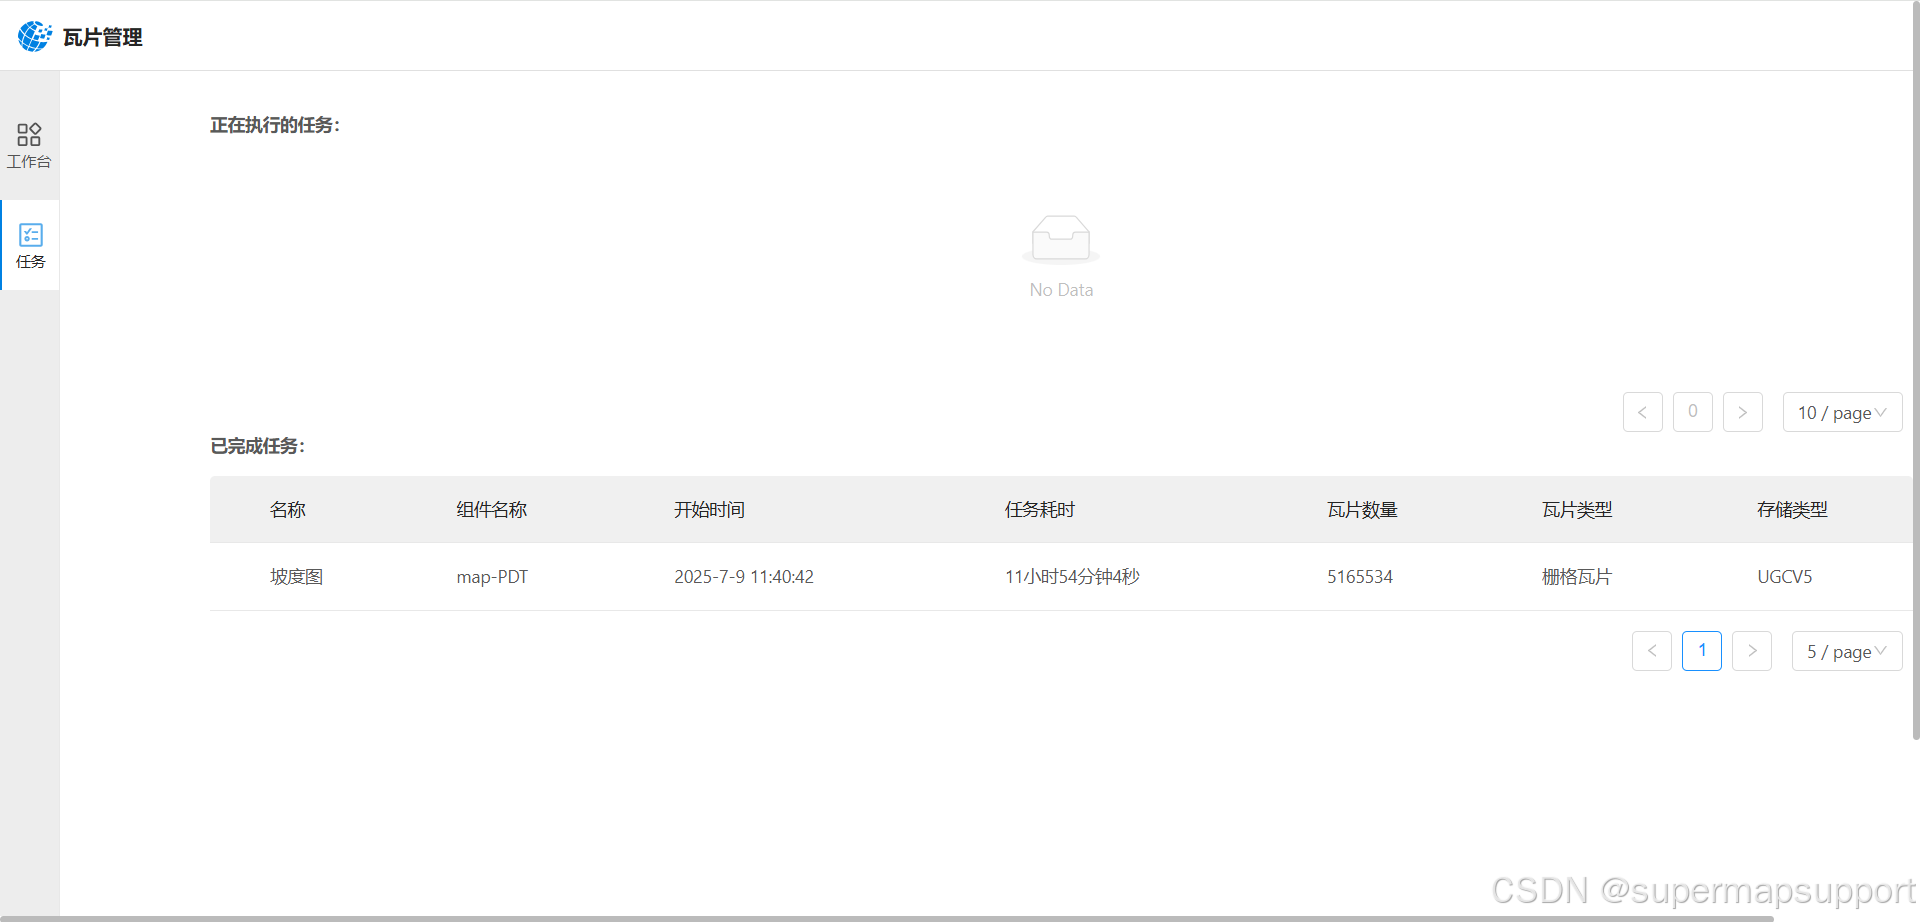The width and height of the screenshot is (1920, 922).
Task: Open the 10 / page size dropdown
Action: 1843,412
